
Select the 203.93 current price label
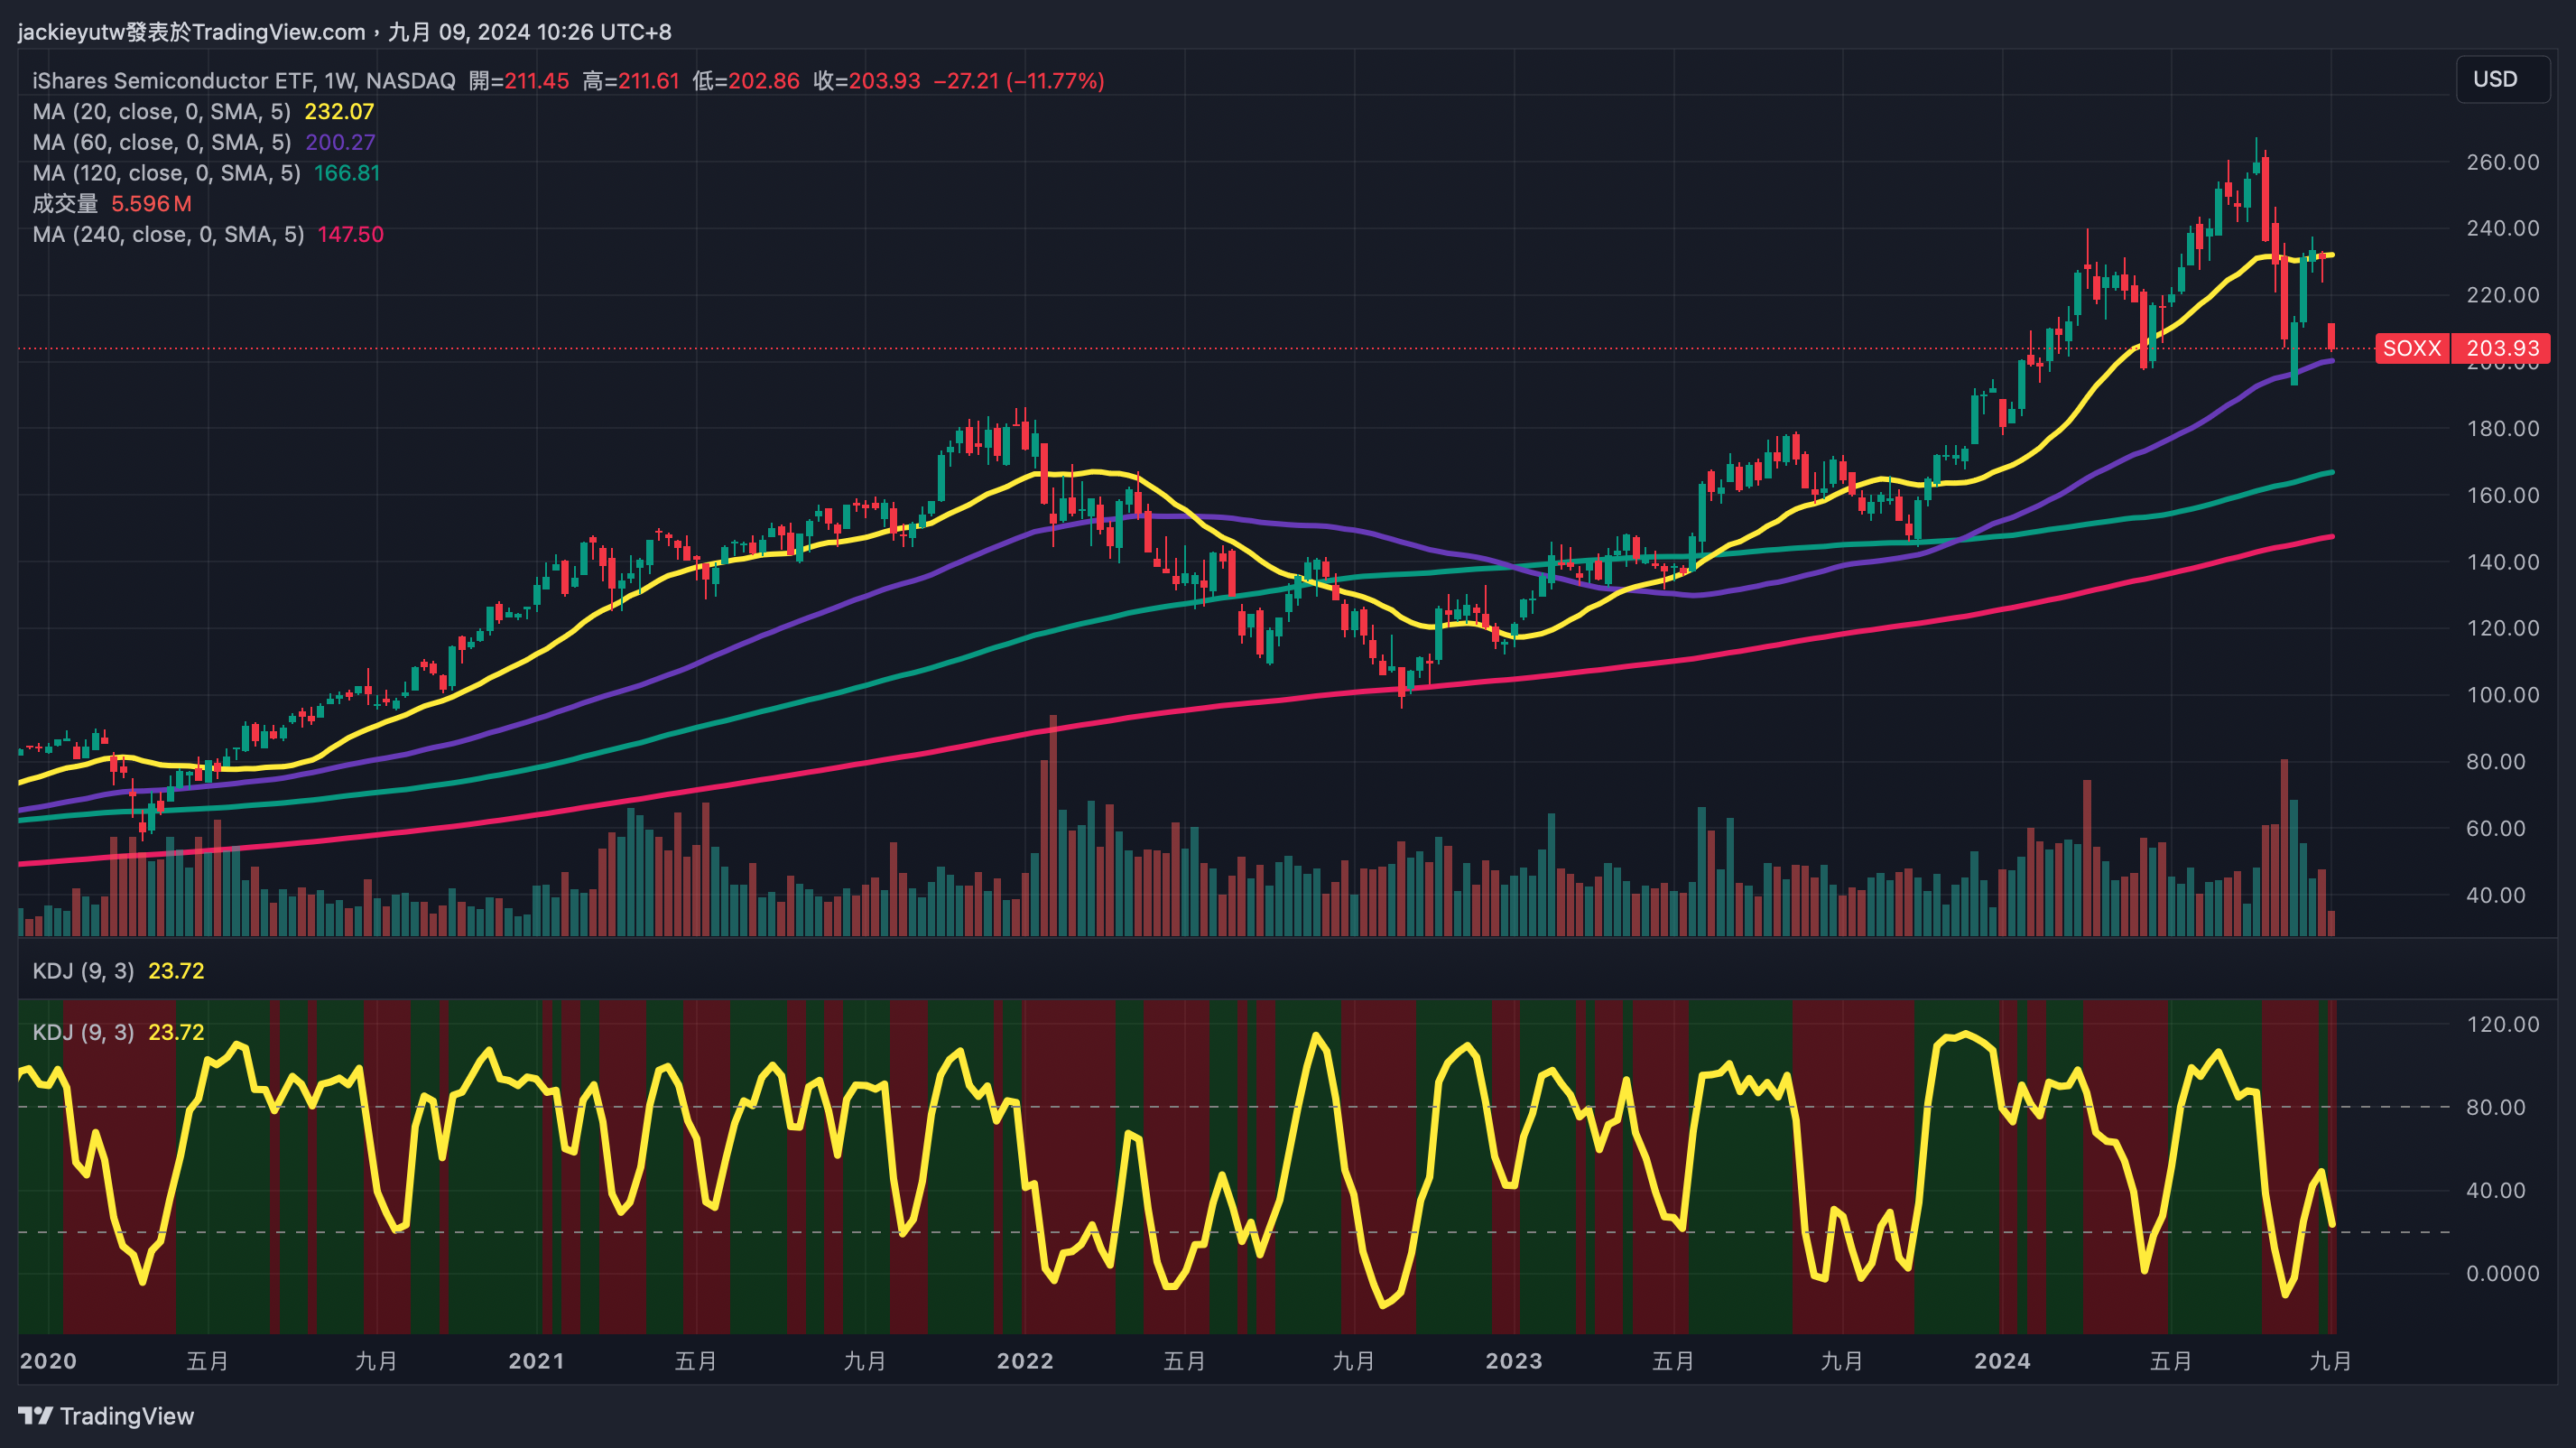2502,348
